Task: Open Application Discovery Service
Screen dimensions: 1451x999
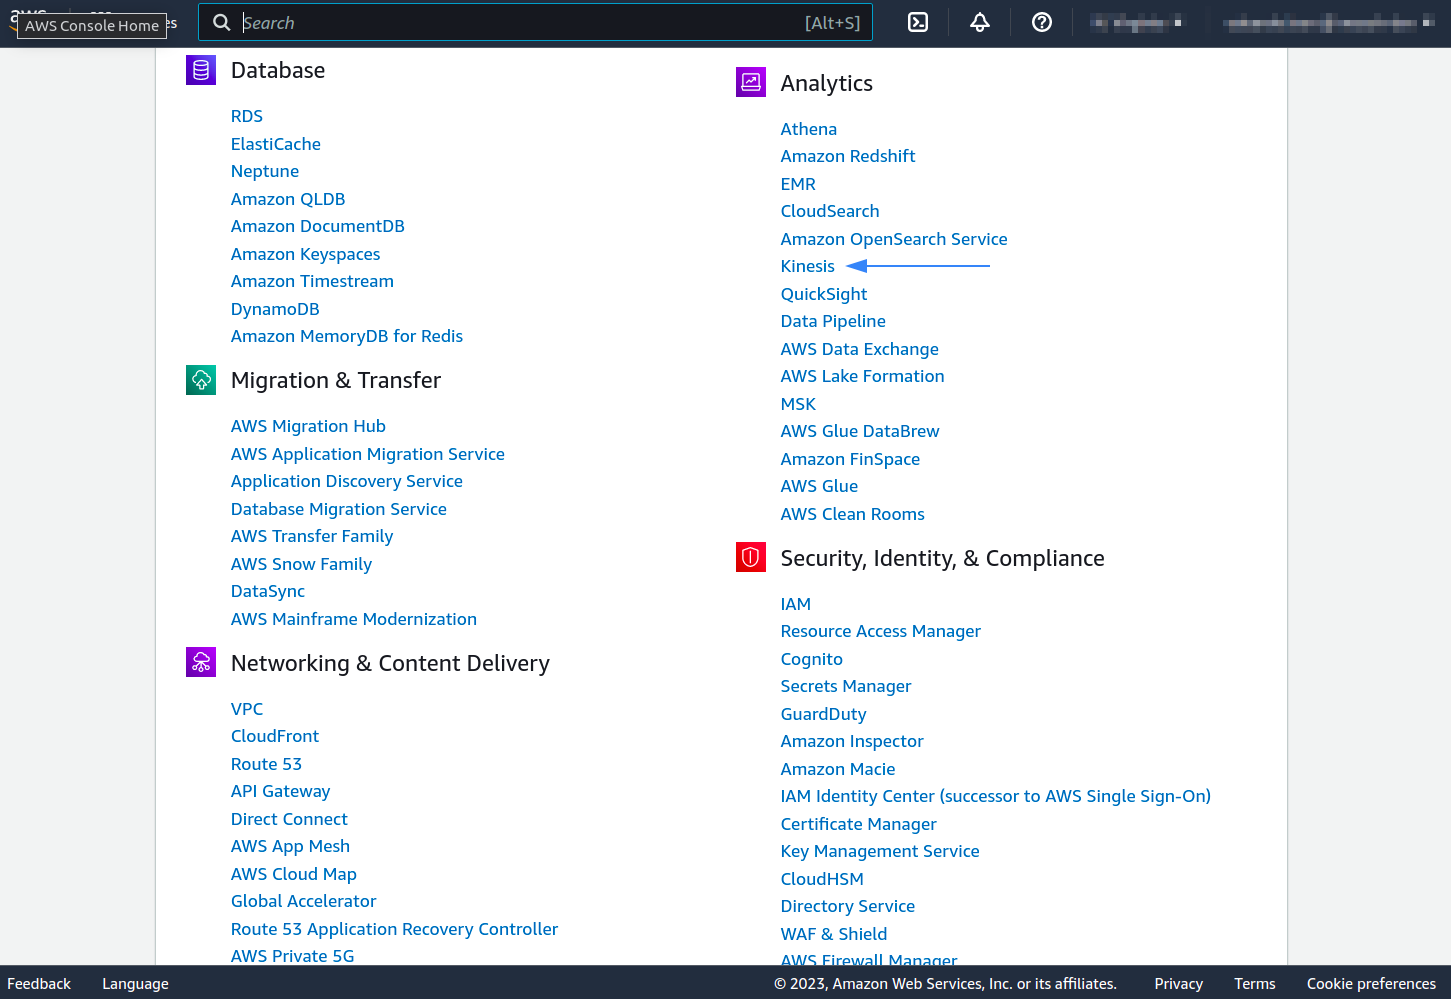Action: tap(347, 481)
